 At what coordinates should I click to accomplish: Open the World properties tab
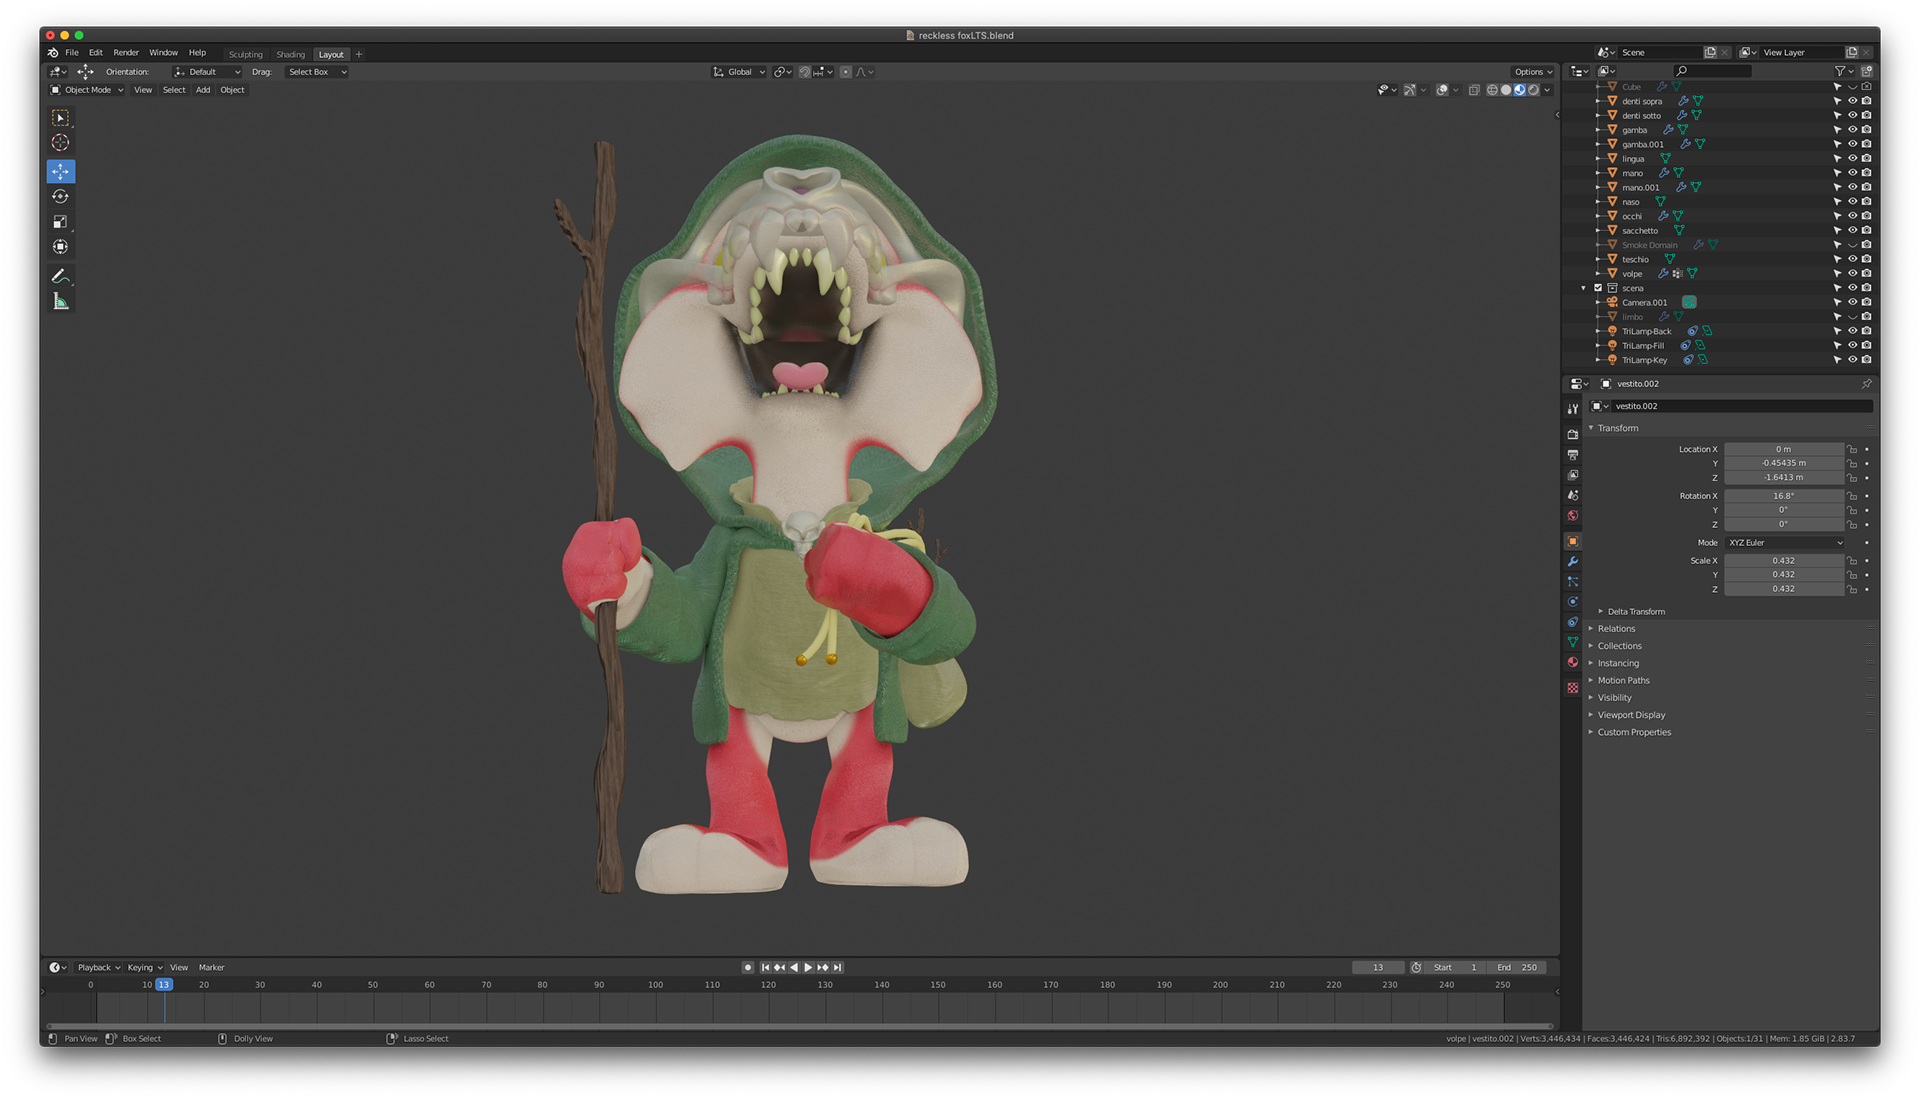[x=1573, y=516]
